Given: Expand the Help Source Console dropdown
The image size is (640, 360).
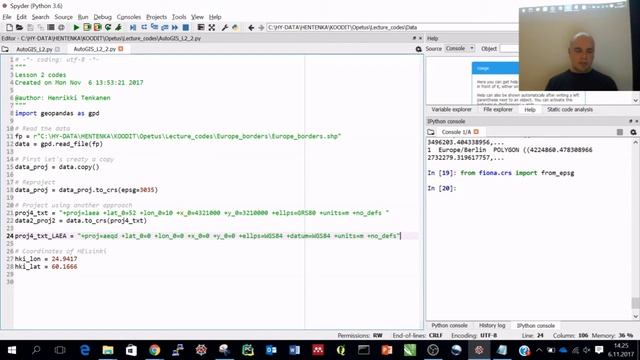Looking at the screenshot, I should [460, 49].
